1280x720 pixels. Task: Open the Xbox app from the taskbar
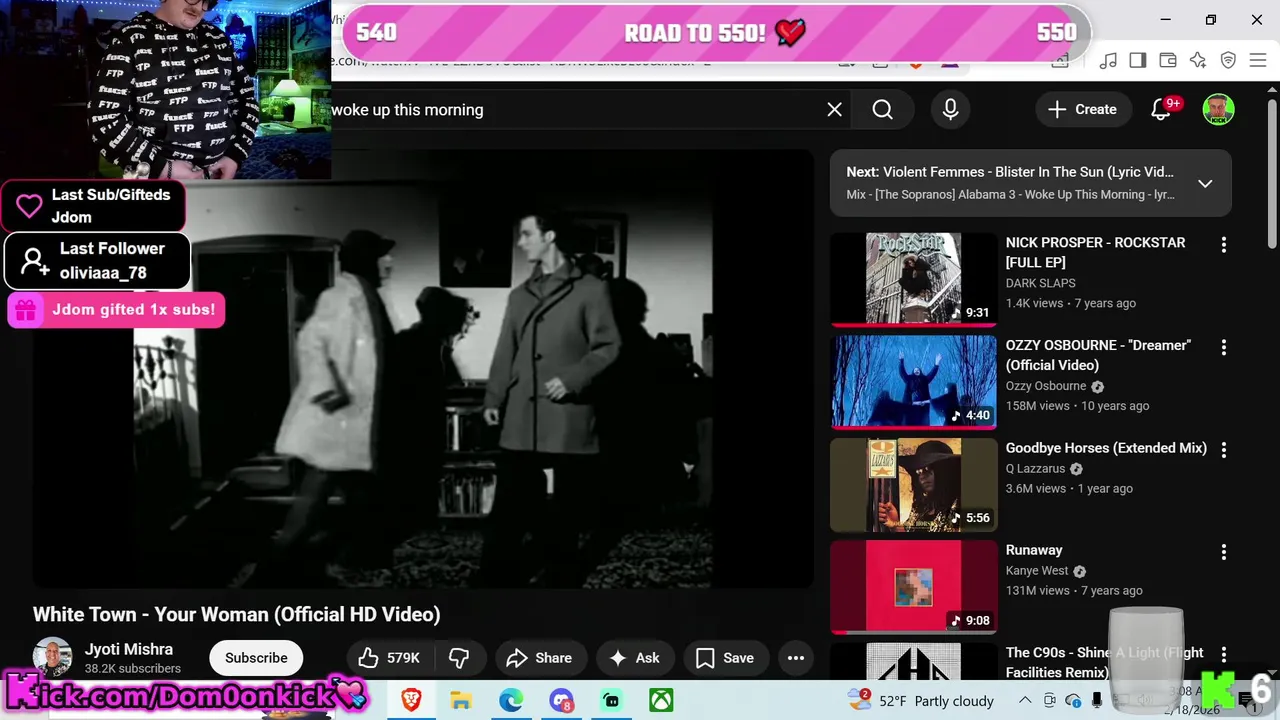pos(661,700)
